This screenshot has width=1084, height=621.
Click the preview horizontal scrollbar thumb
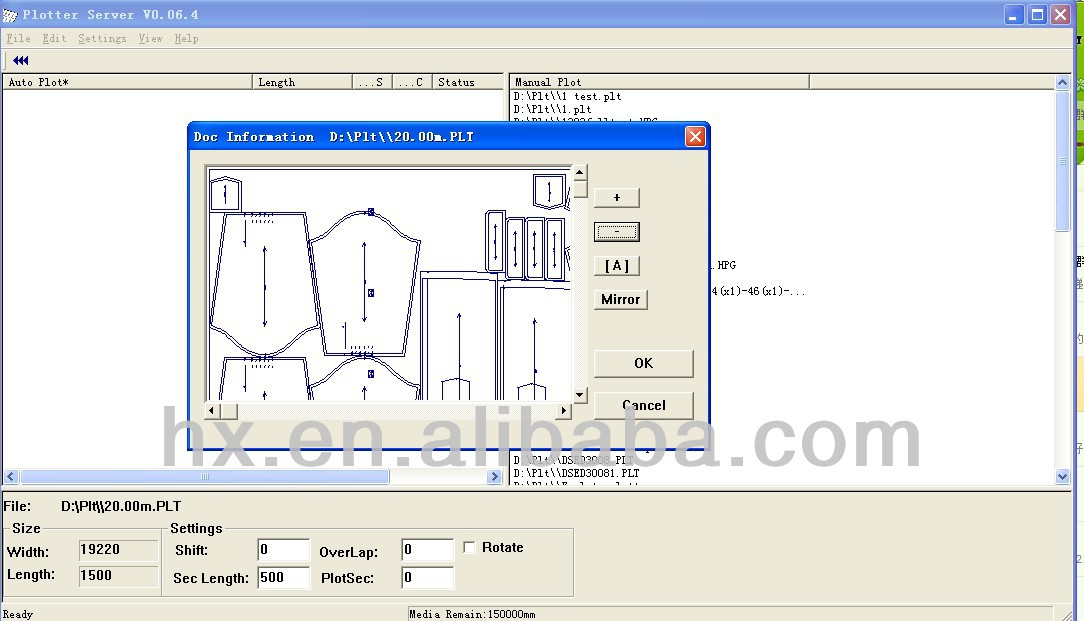[229, 411]
